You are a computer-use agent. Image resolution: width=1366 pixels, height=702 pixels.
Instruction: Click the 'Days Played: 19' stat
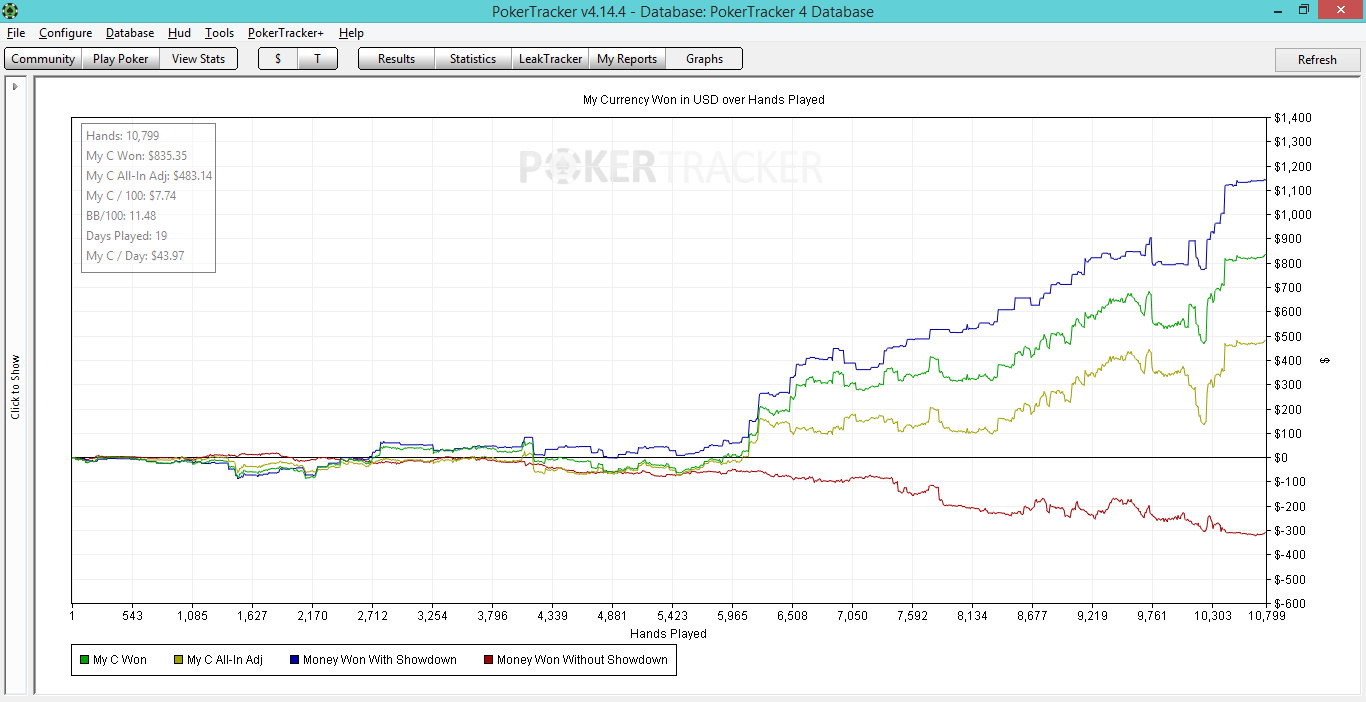tap(127, 236)
